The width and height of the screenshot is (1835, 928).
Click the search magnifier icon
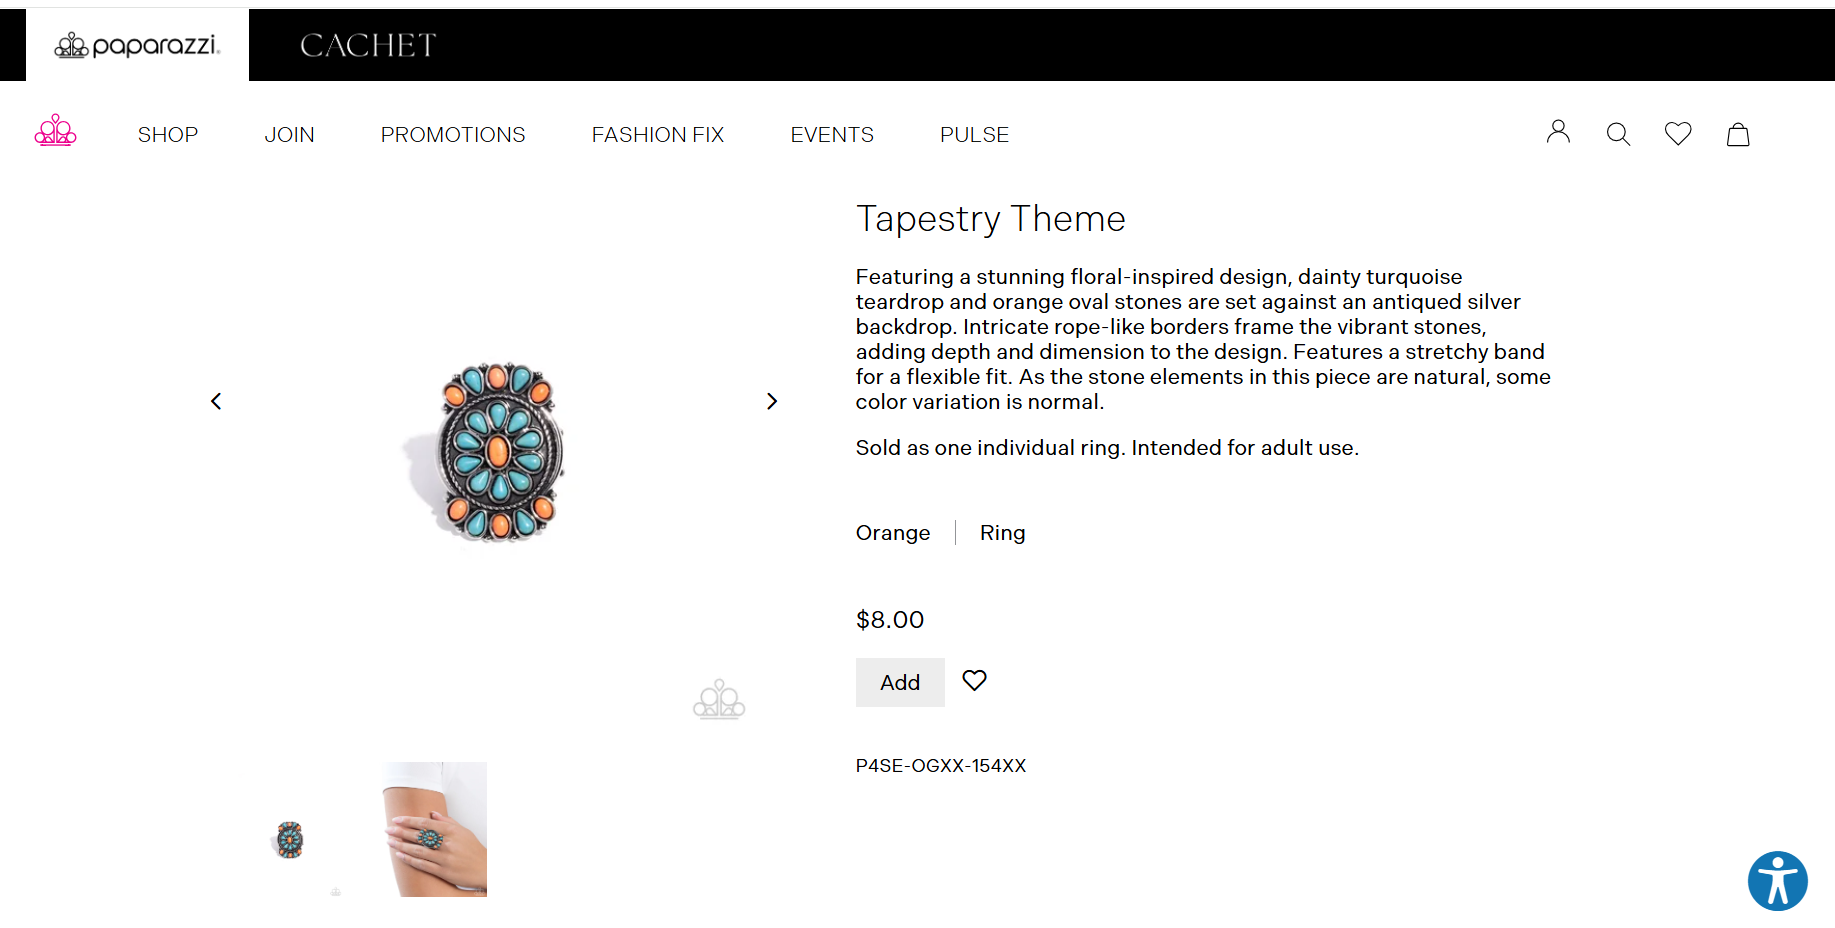tap(1618, 134)
